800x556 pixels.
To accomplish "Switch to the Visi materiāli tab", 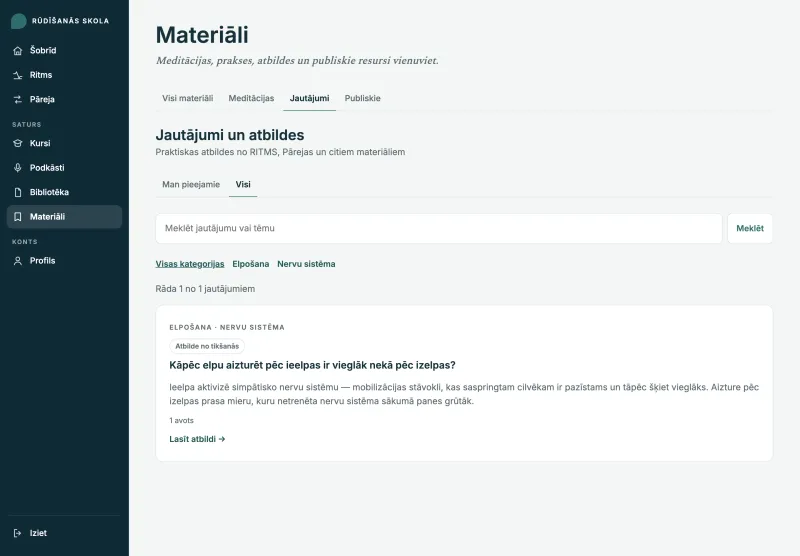I will 187,98.
